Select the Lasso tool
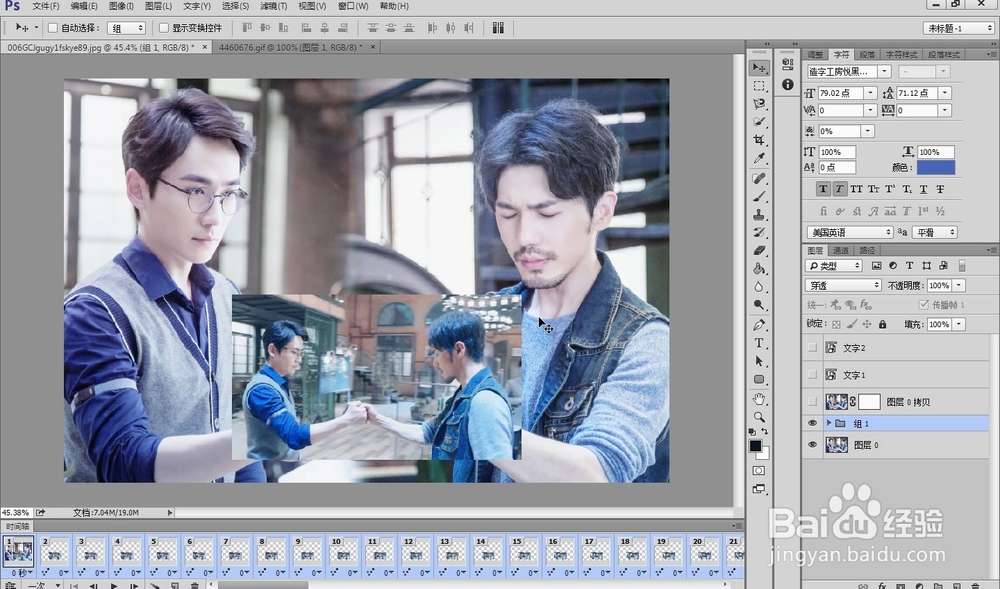Image resolution: width=1000 pixels, height=589 pixels. coord(759,103)
